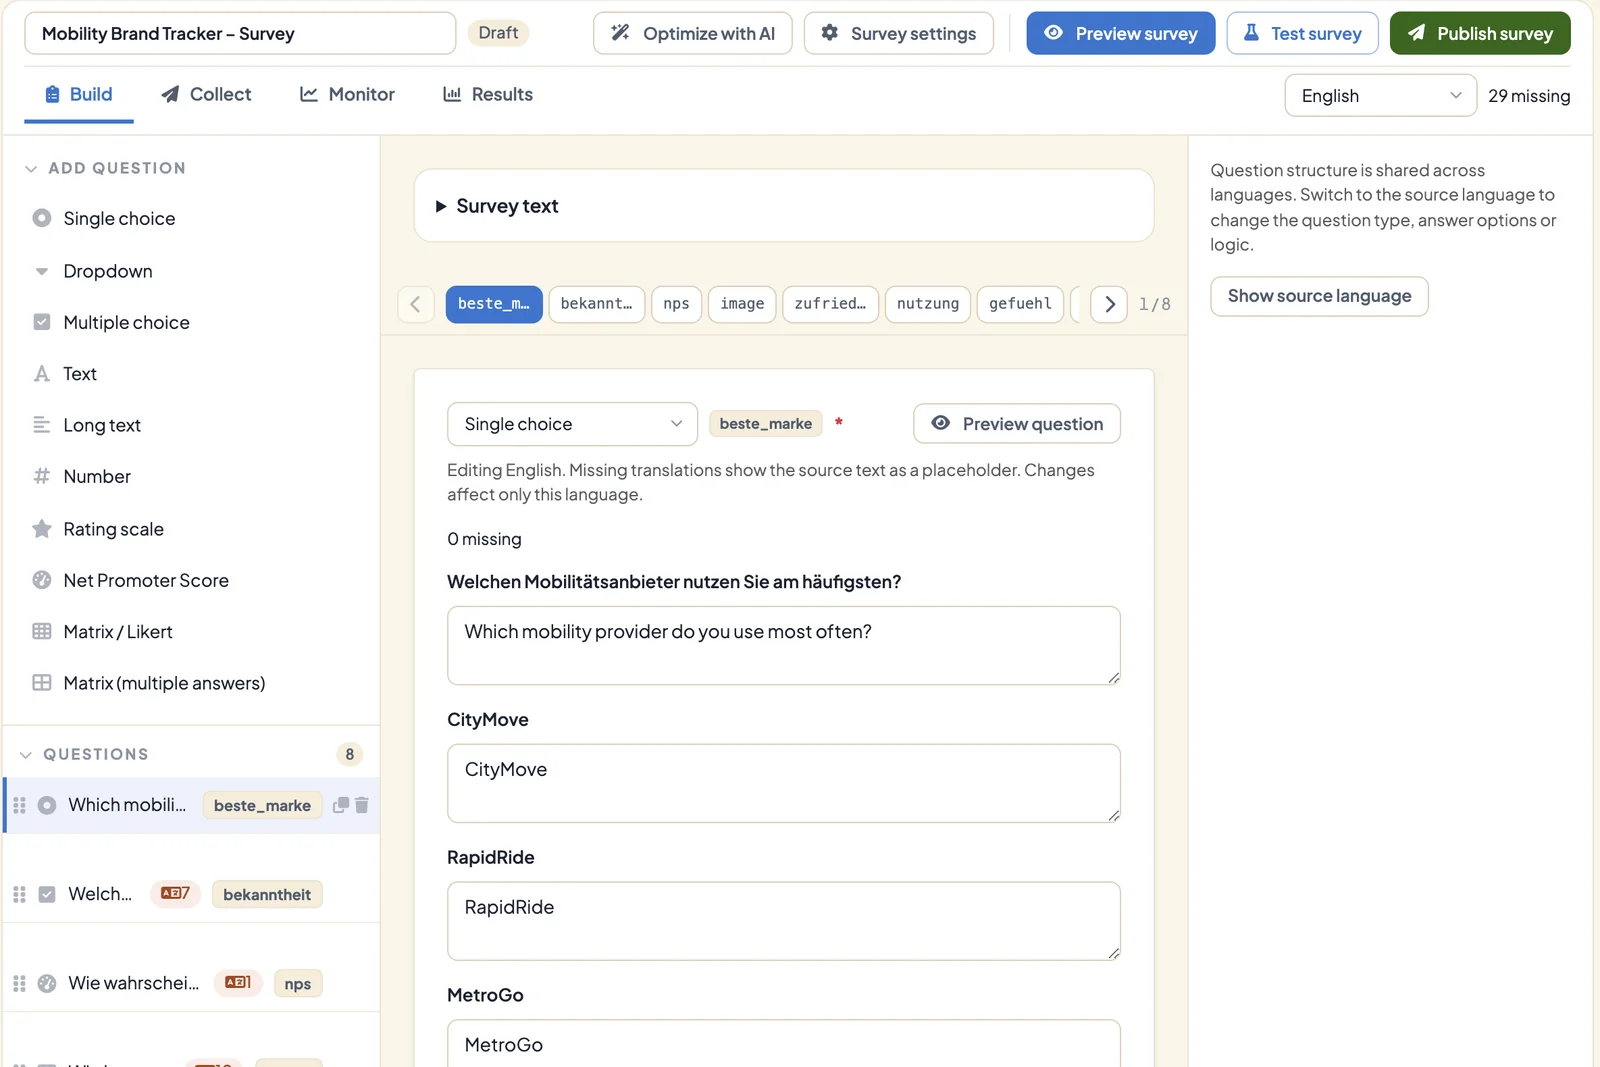Click Test survey button
This screenshot has width=1600, height=1067.
point(1303,33)
